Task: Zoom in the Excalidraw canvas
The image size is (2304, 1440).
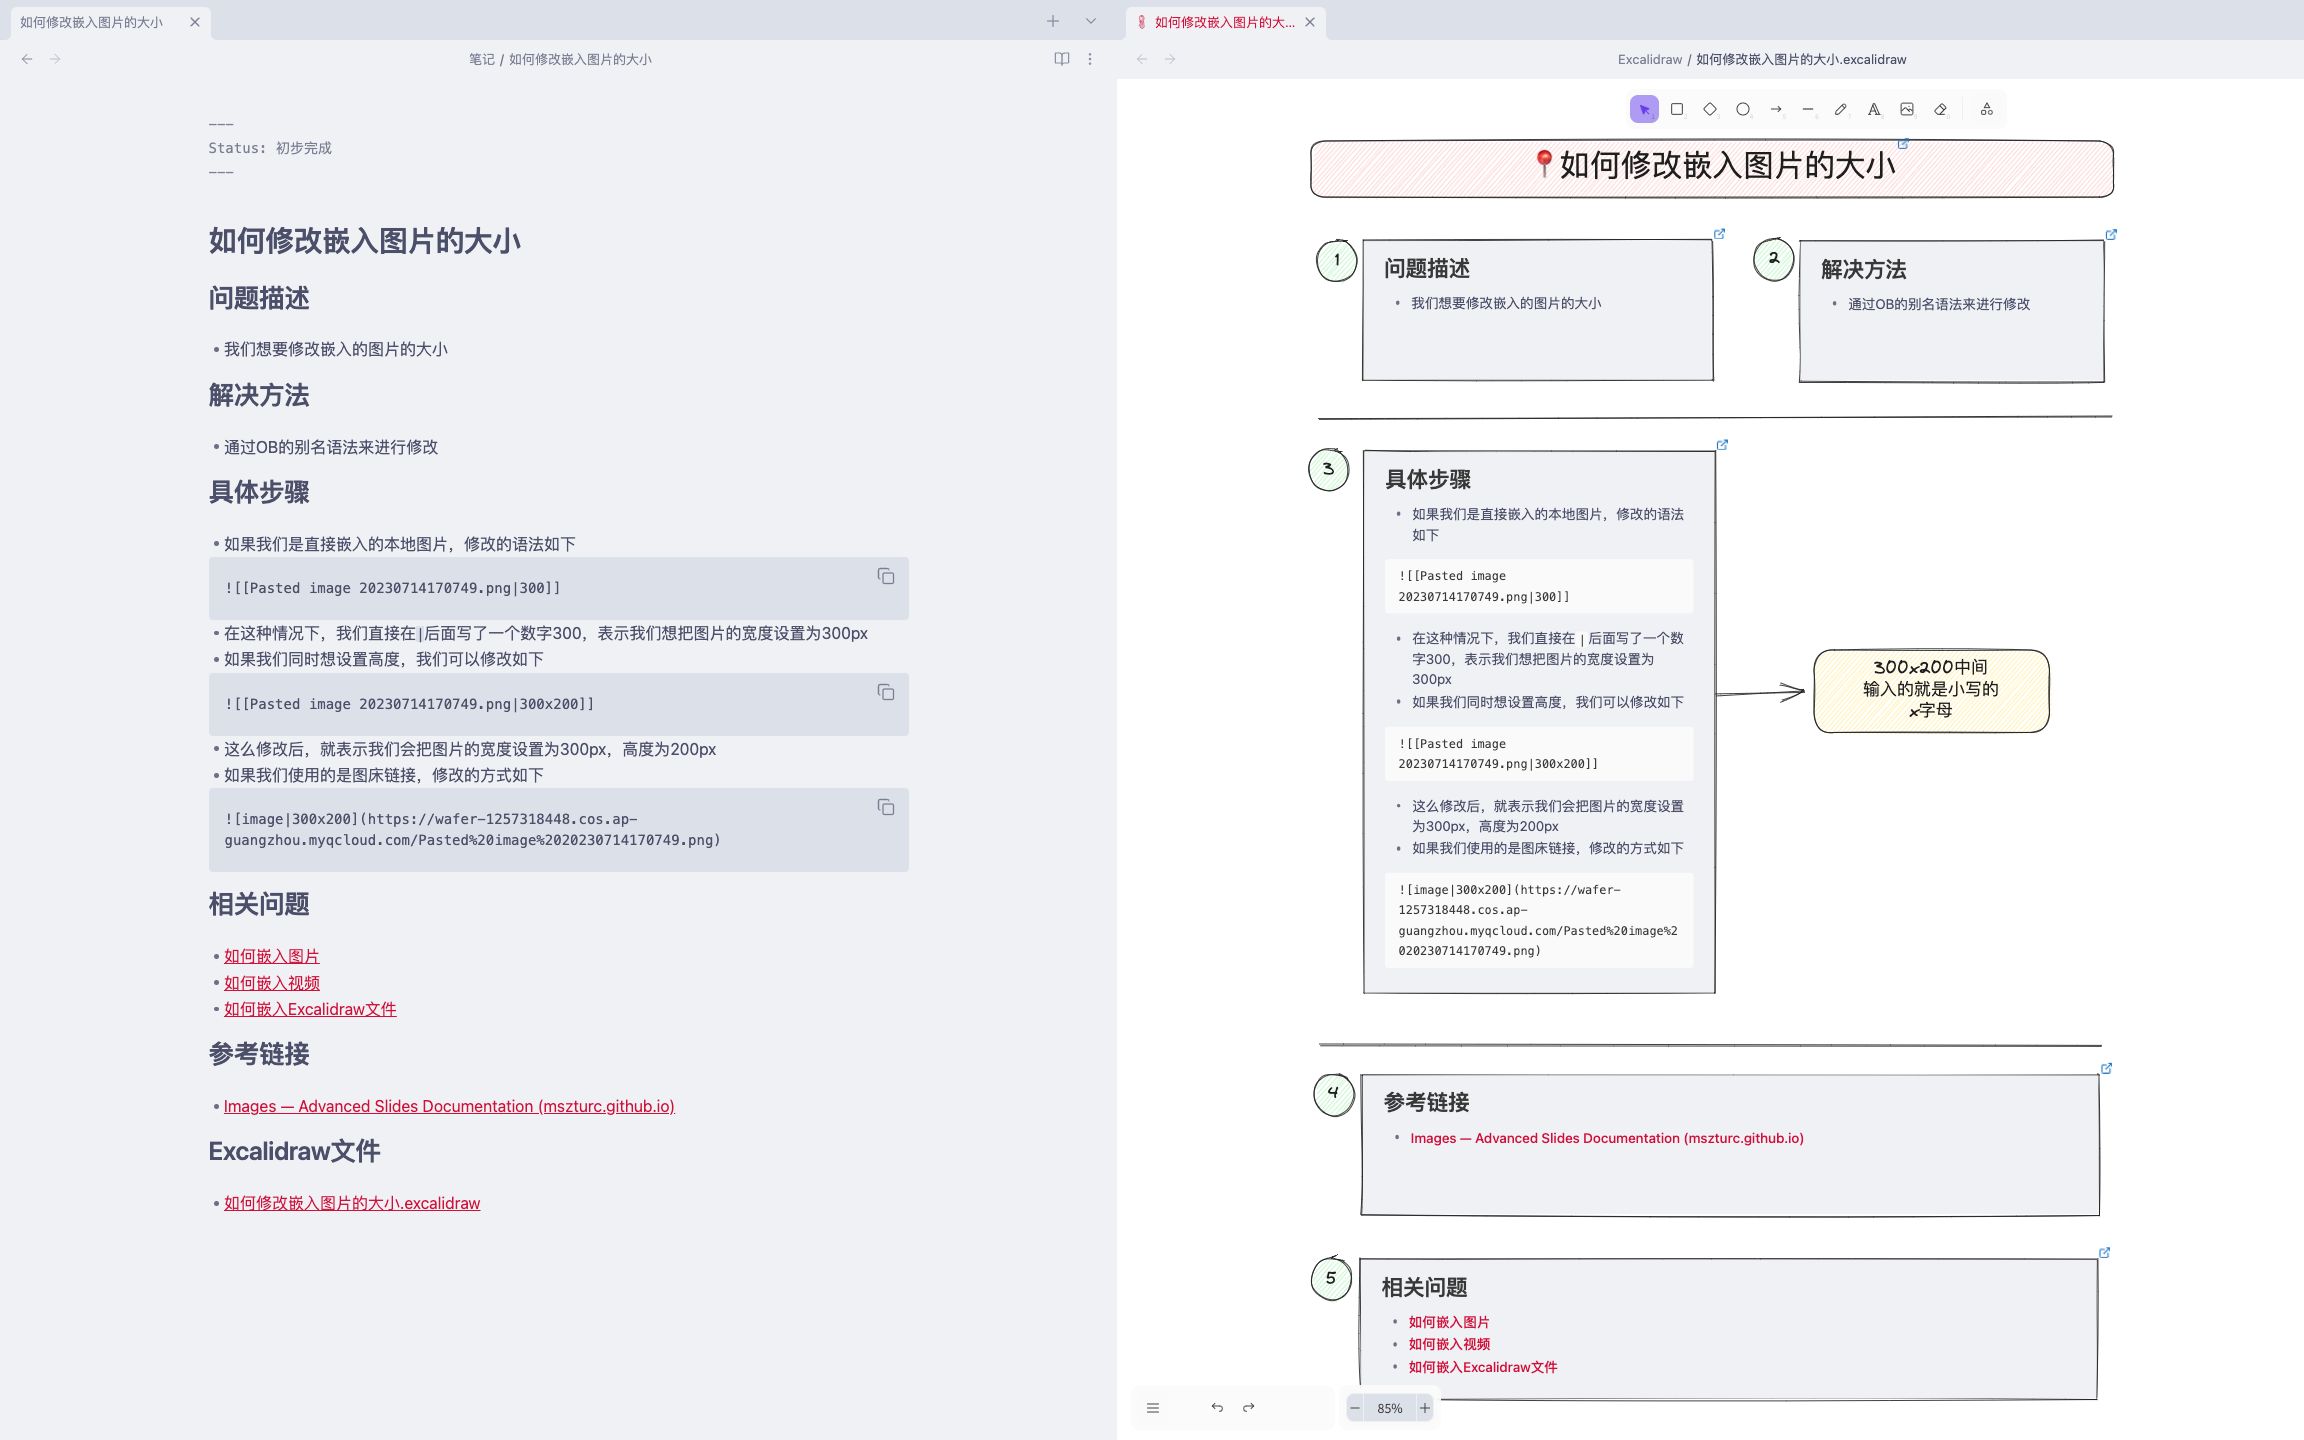Action: pyautogui.click(x=1425, y=1408)
